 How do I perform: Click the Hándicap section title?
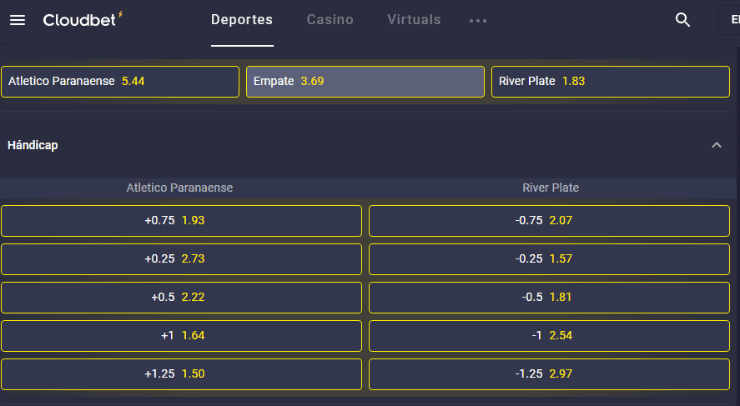click(x=33, y=145)
